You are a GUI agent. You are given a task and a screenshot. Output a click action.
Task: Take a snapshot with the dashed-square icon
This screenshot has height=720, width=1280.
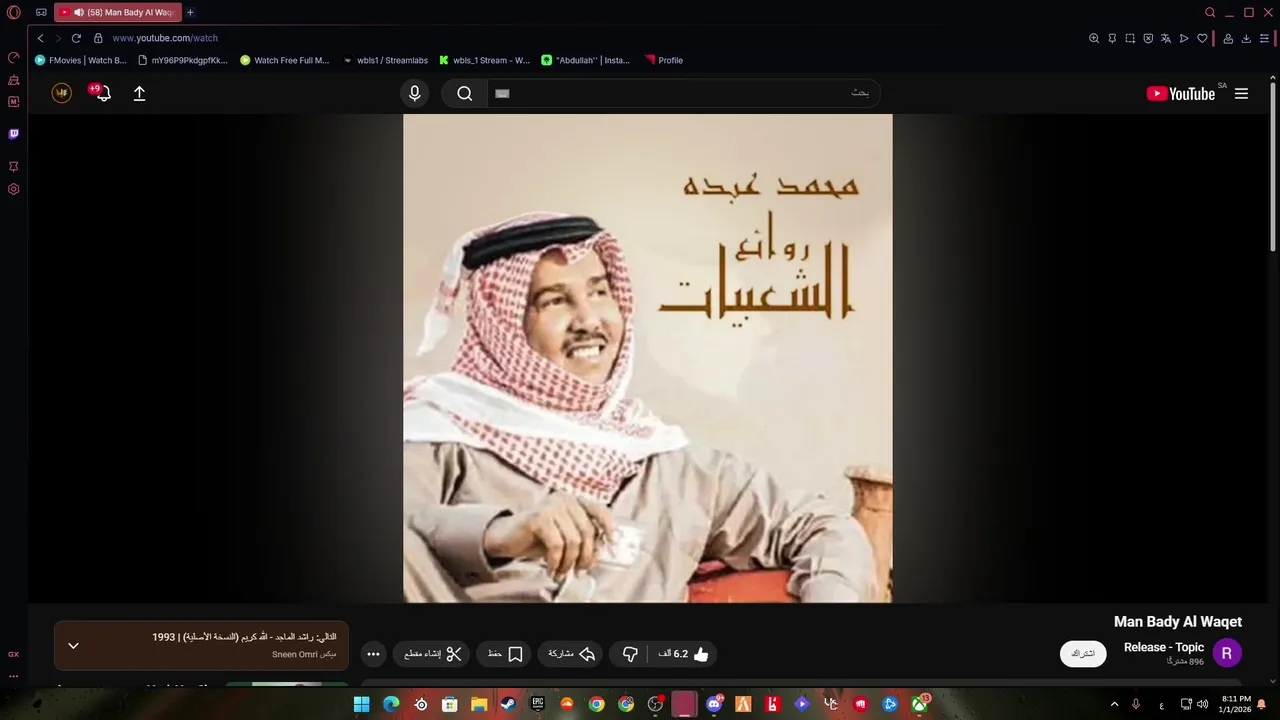pos(1130,38)
